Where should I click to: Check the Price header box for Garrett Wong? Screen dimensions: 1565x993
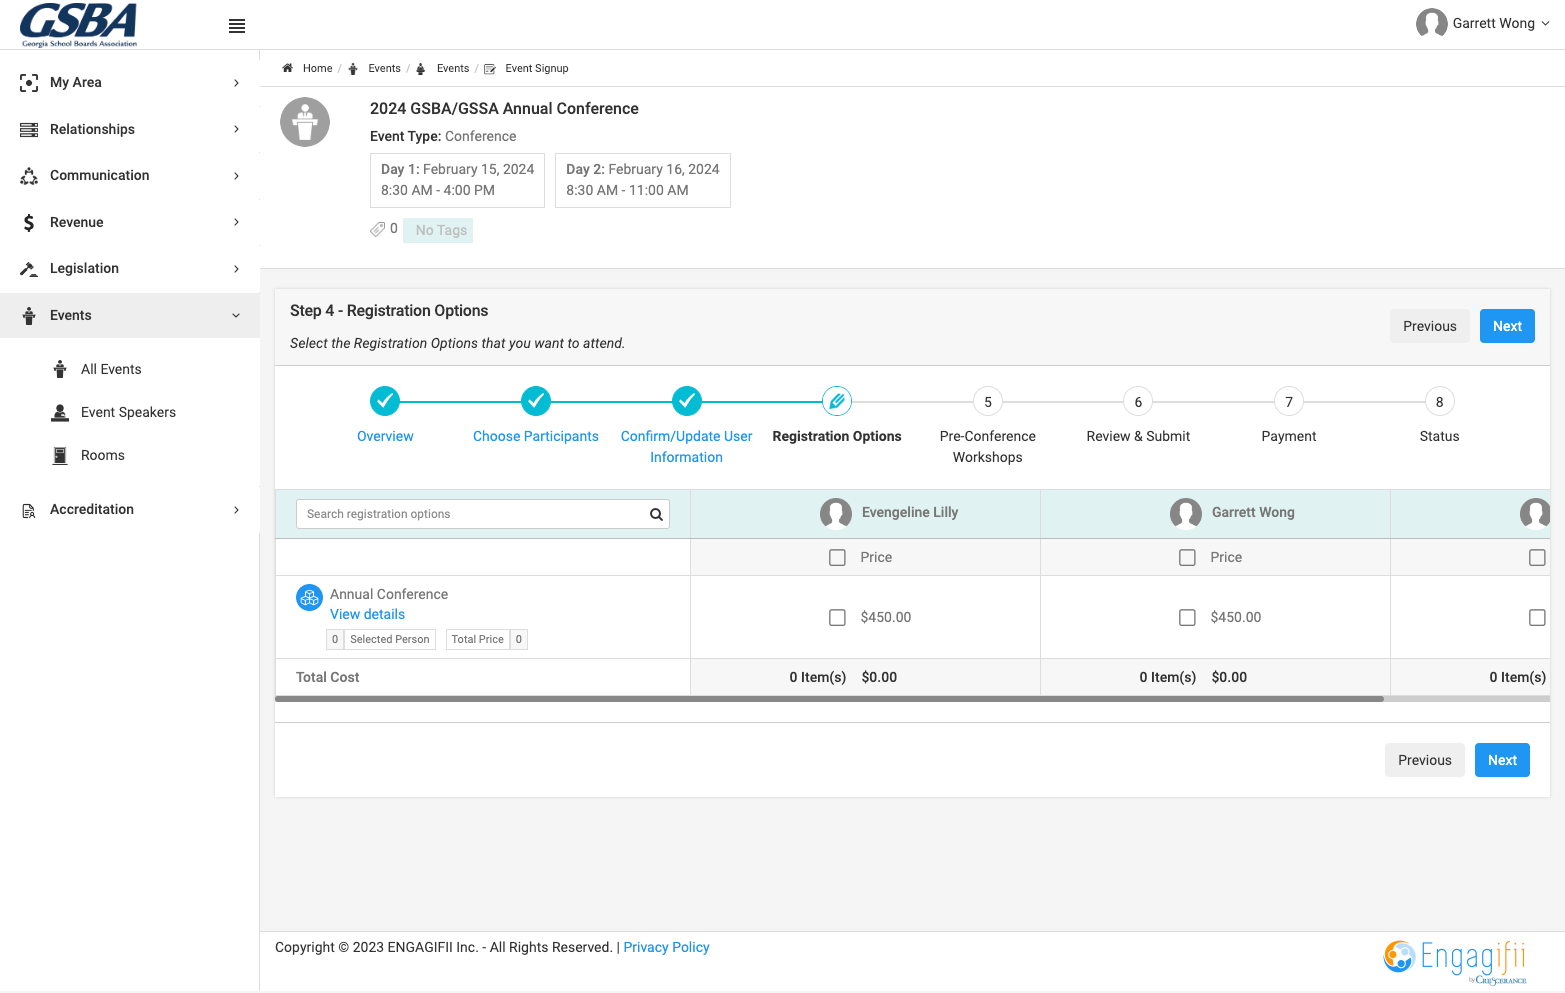(x=1187, y=558)
